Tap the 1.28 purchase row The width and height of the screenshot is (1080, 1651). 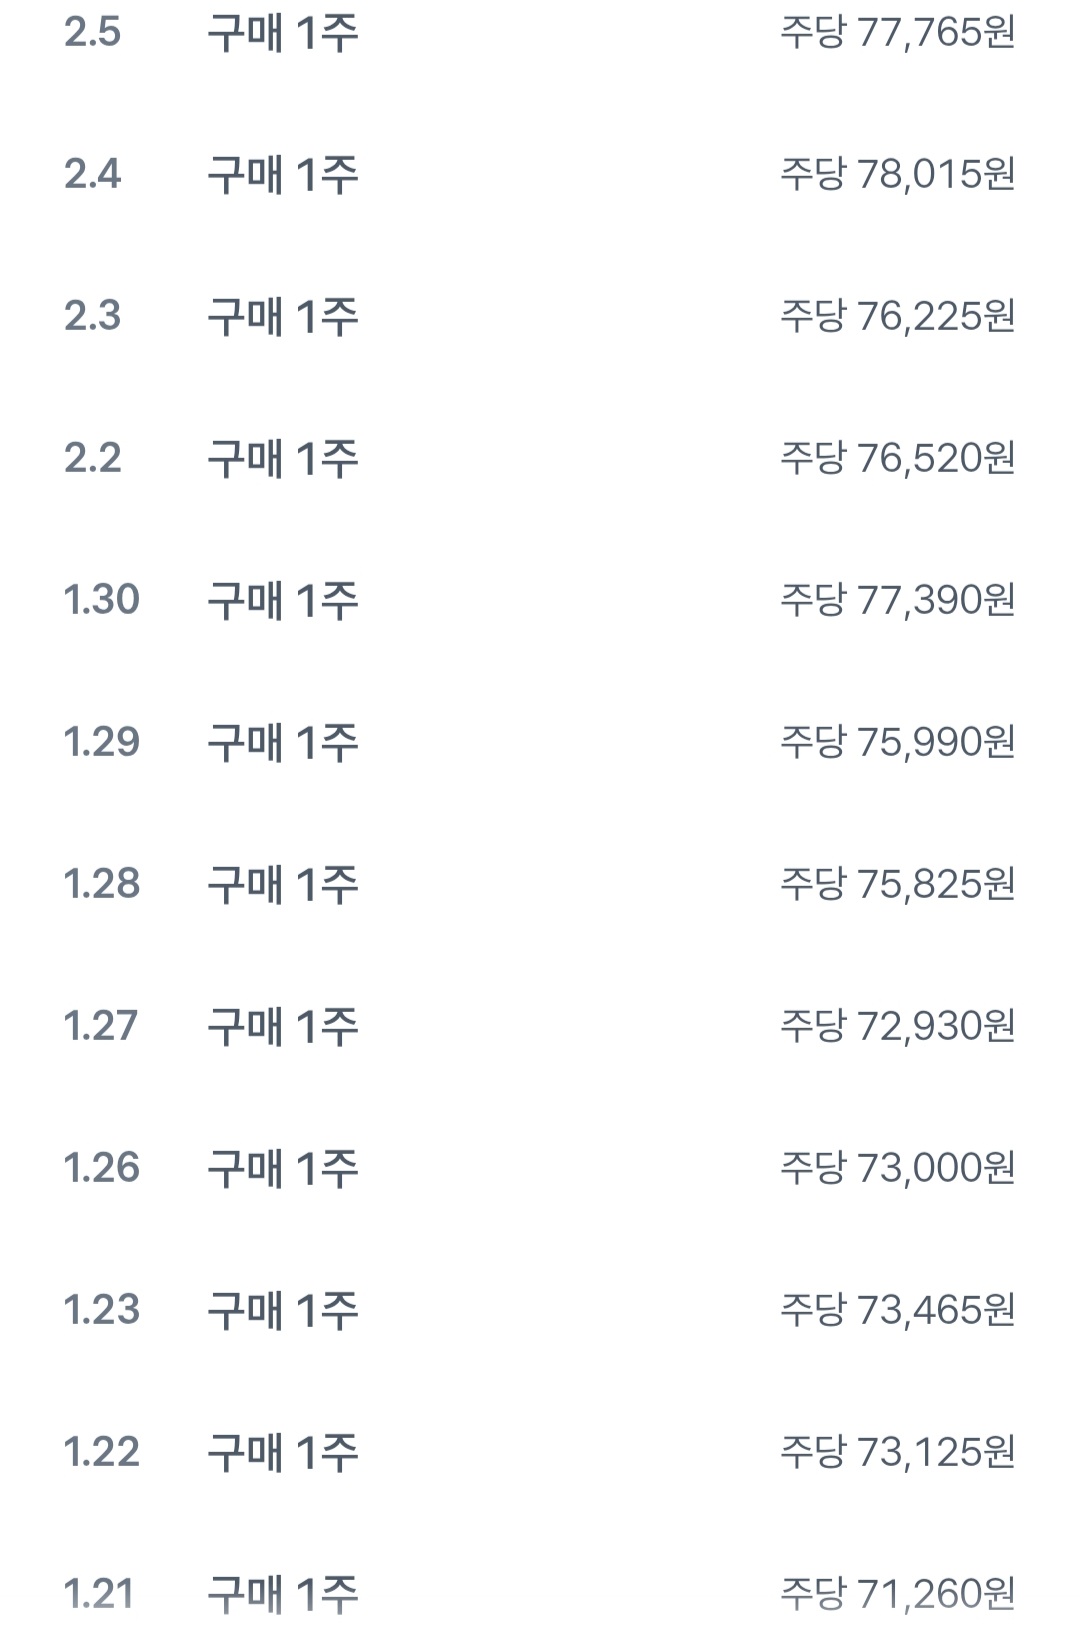[x=282, y=885]
